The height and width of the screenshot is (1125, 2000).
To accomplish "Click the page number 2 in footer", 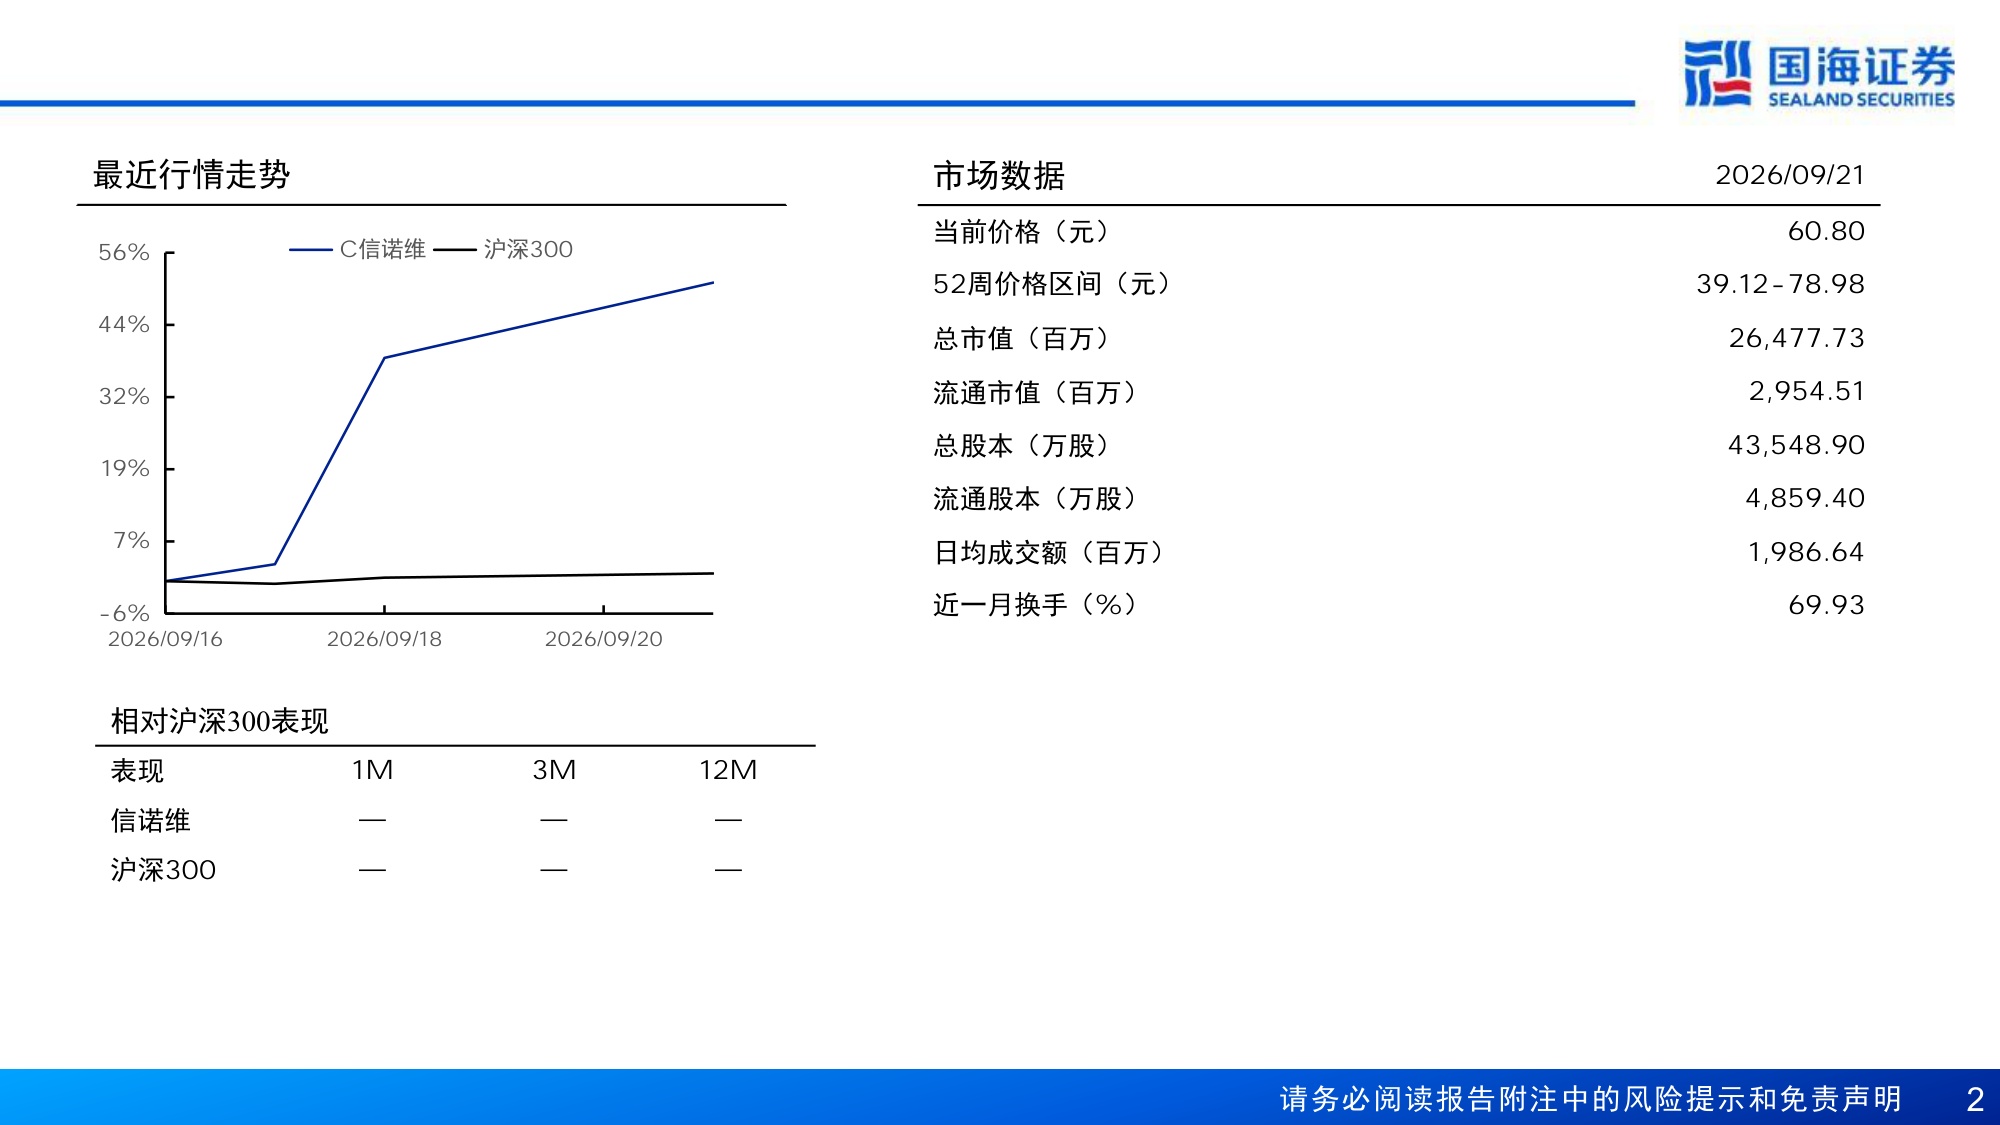I will pyautogui.click(x=1974, y=1100).
